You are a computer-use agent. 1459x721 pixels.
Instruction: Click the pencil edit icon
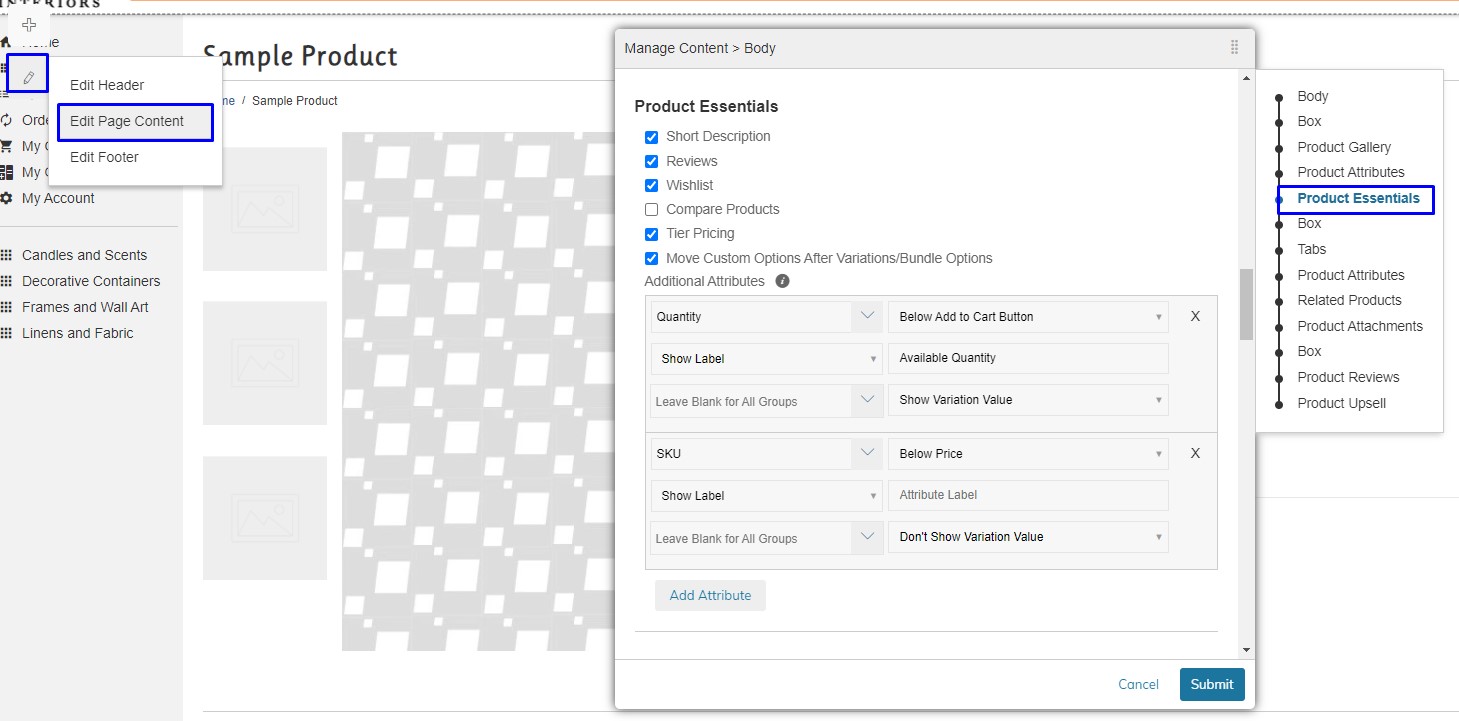29,77
